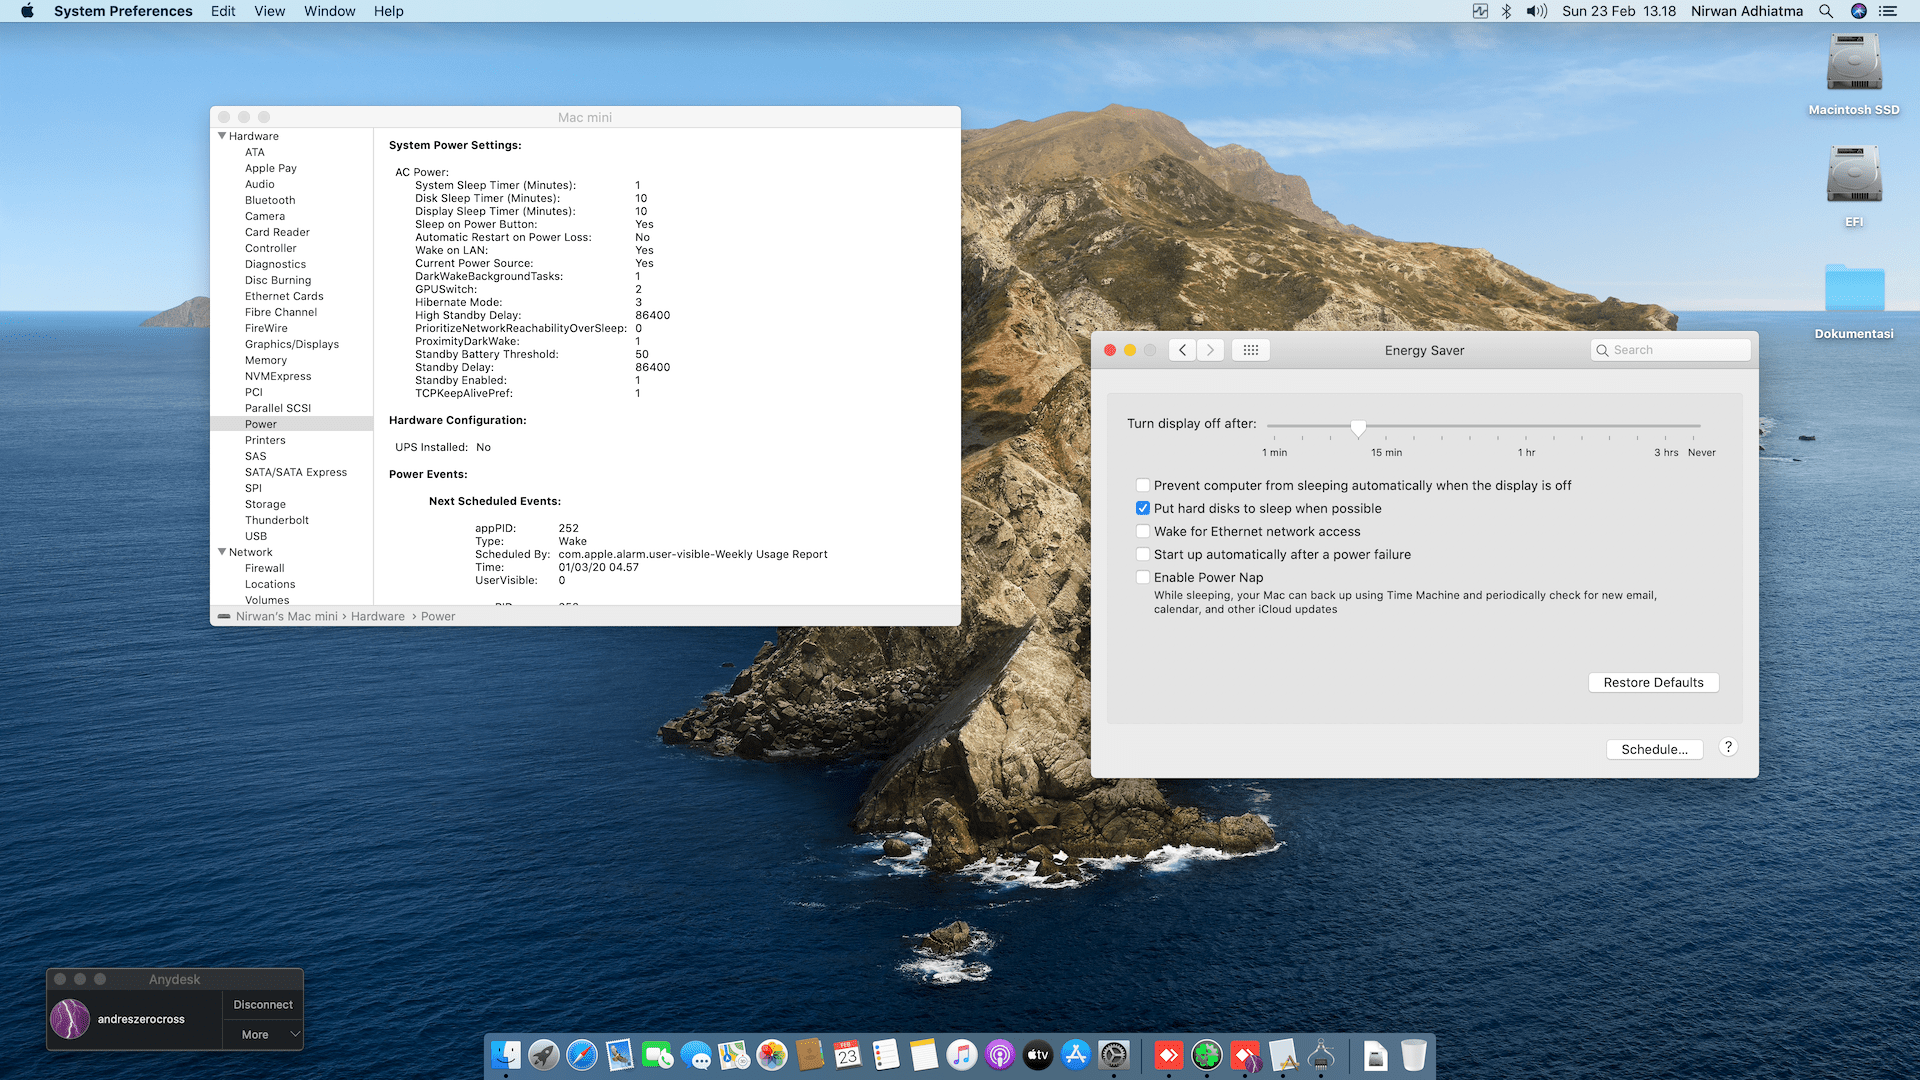Viewport: 1920px width, 1080px height.
Task: Click the Energy Saver help question mark button
Action: click(1728, 747)
